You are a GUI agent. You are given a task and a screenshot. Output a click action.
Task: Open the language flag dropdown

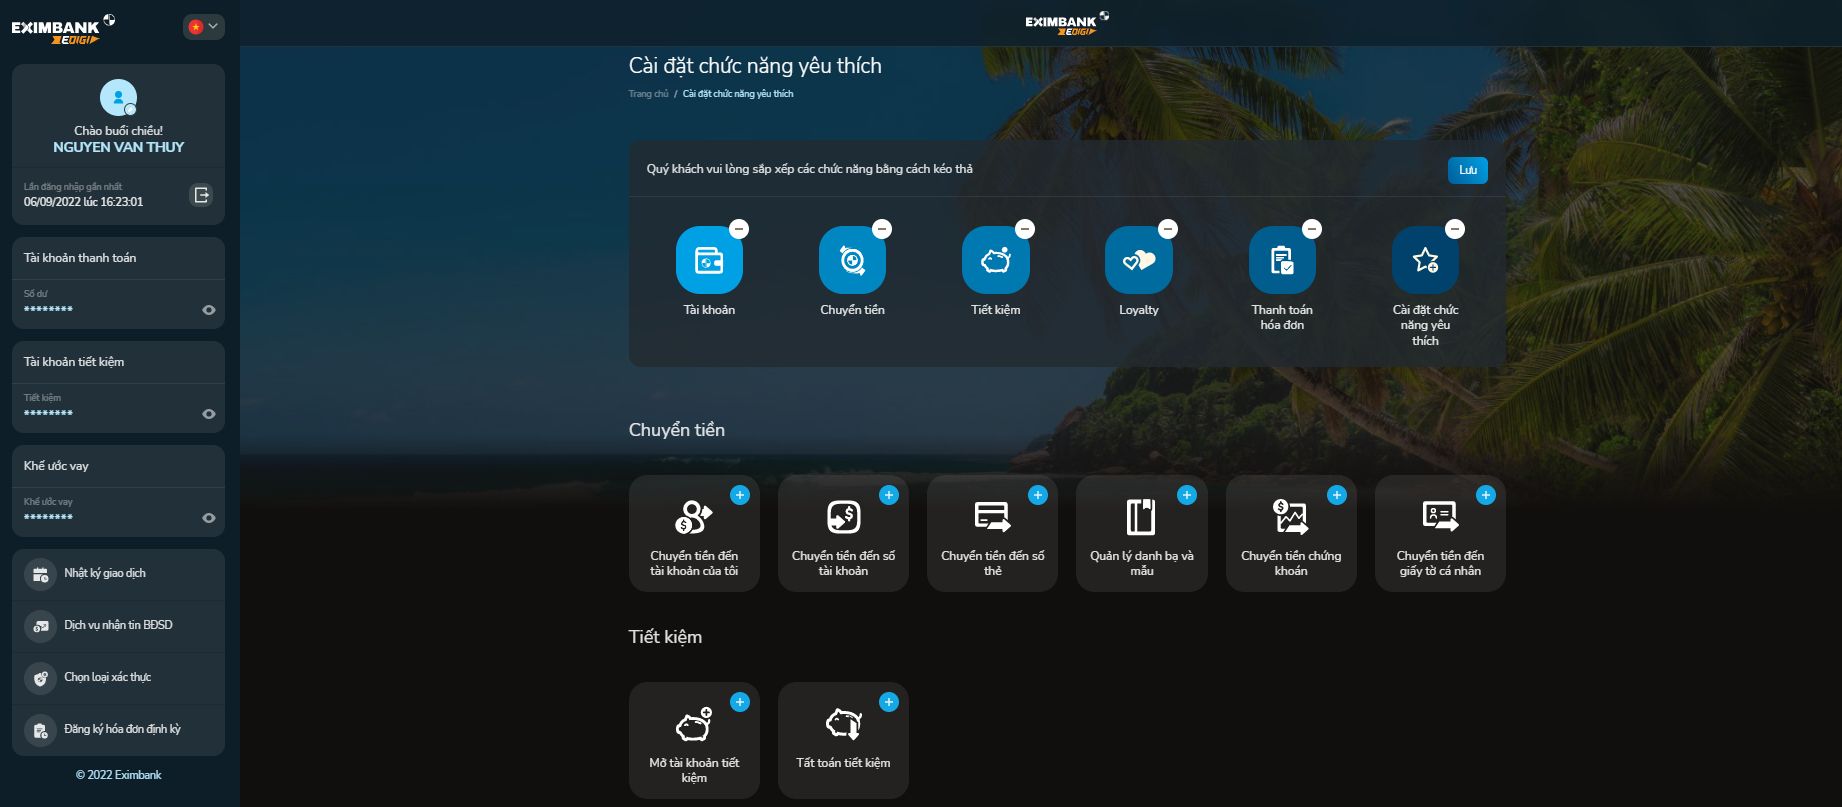click(x=203, y=27)
